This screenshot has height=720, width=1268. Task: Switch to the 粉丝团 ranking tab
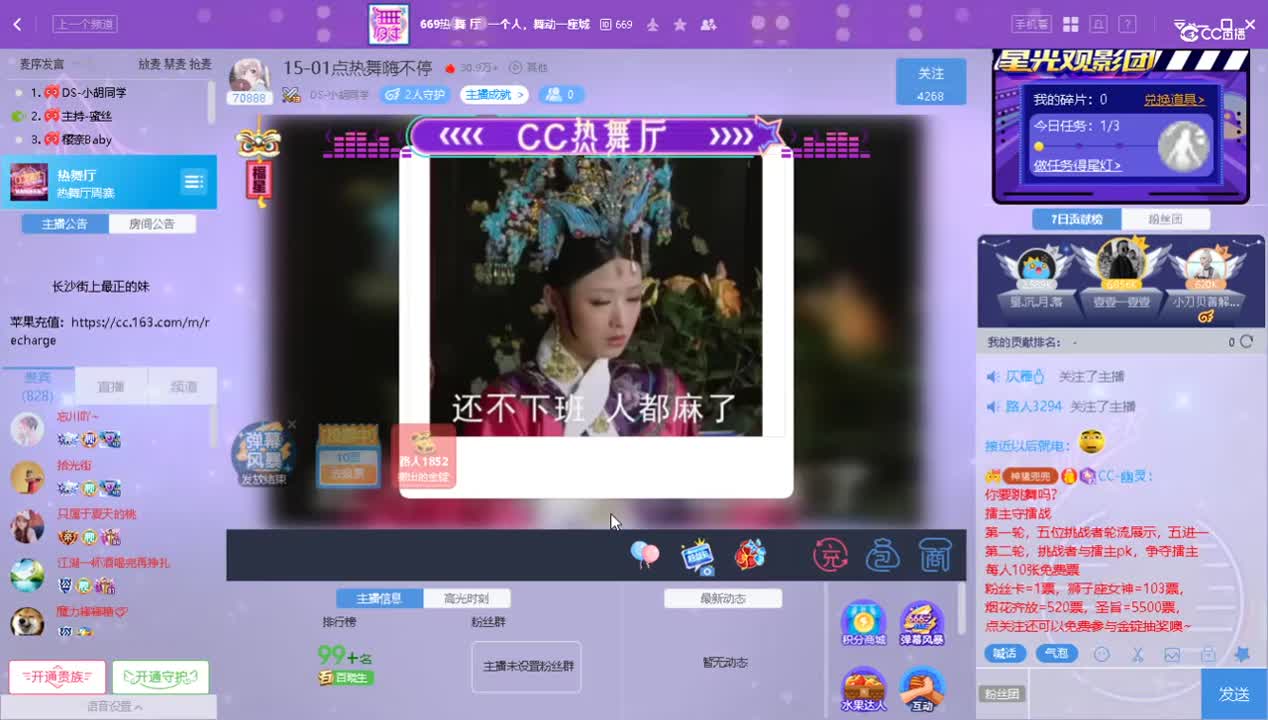(1165, 219)
